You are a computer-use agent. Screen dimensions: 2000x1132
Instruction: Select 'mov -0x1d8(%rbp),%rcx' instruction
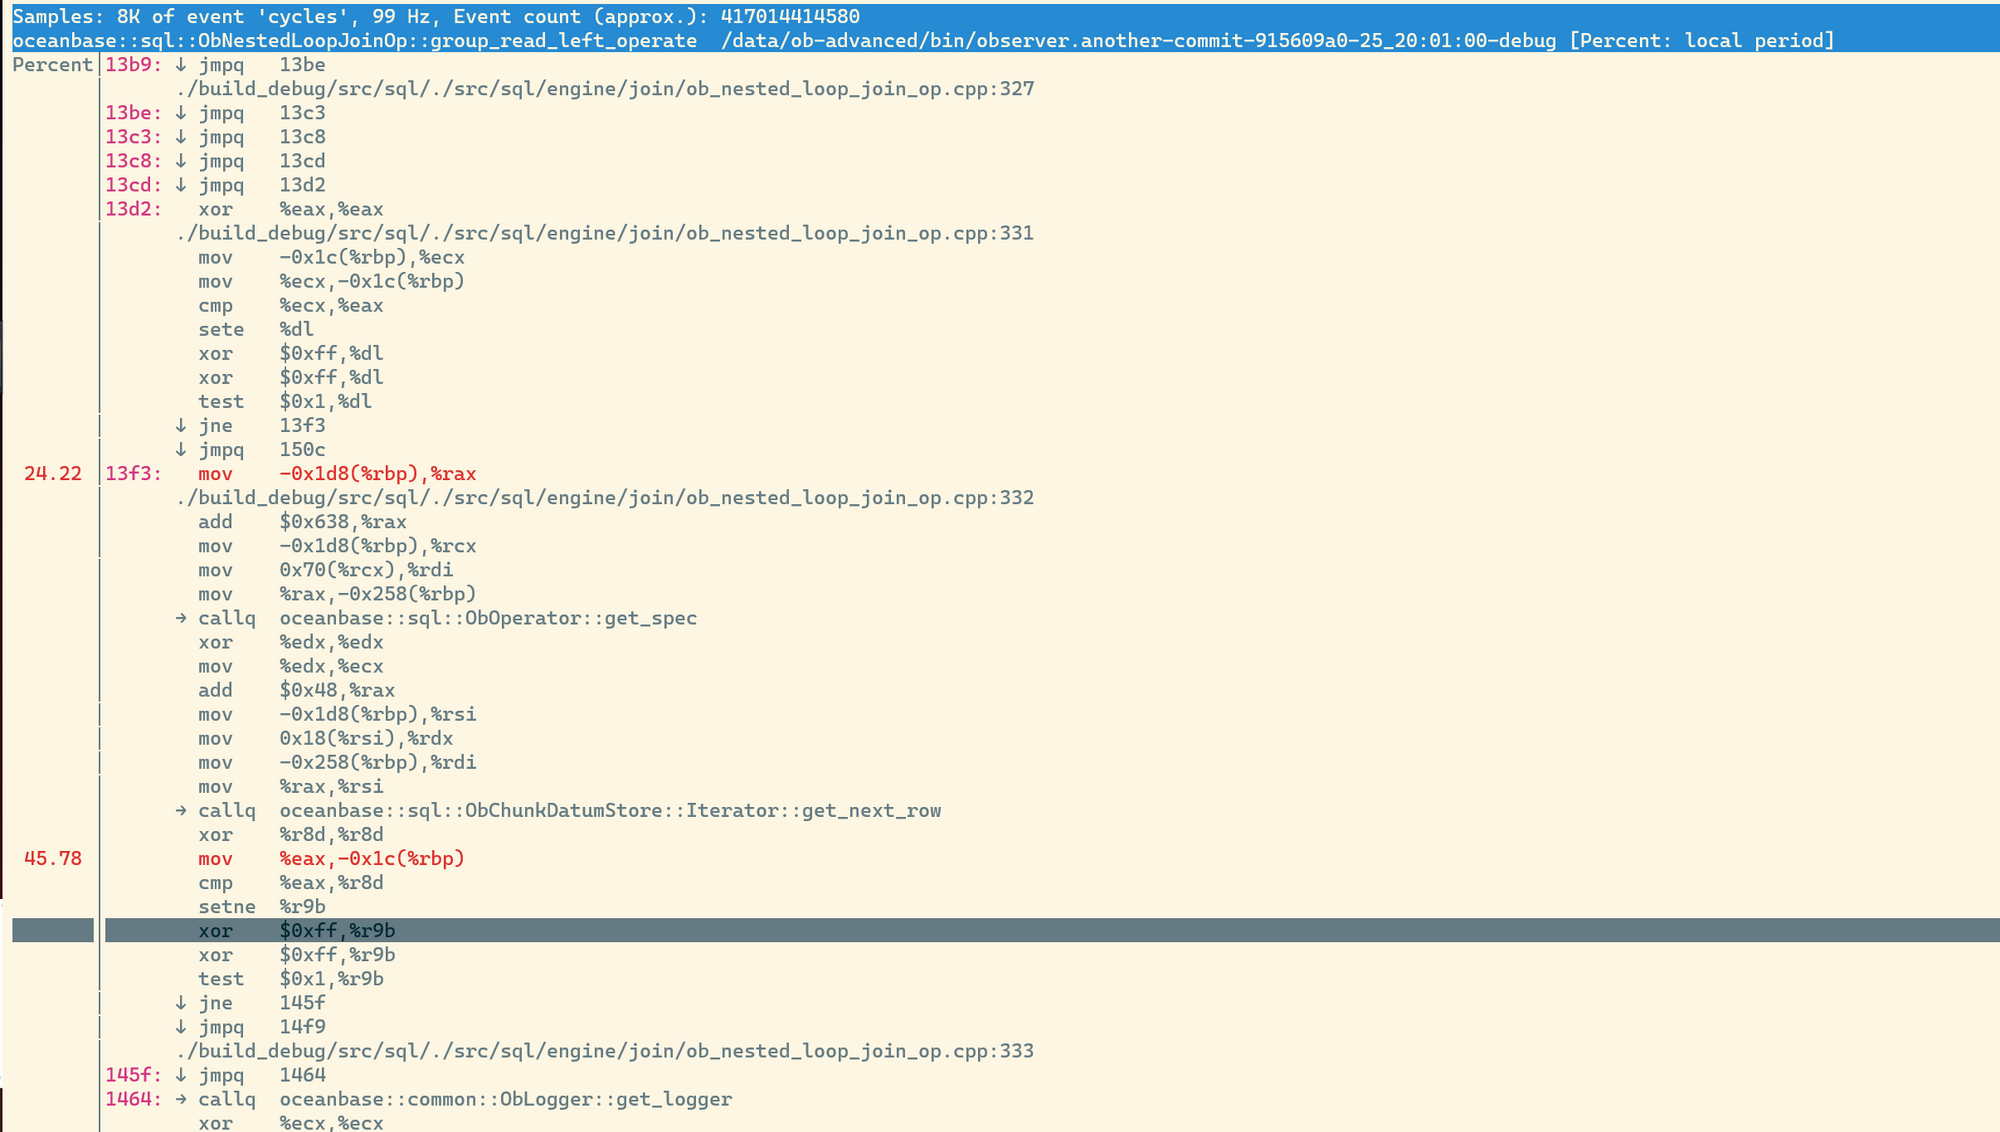point(337,545)
